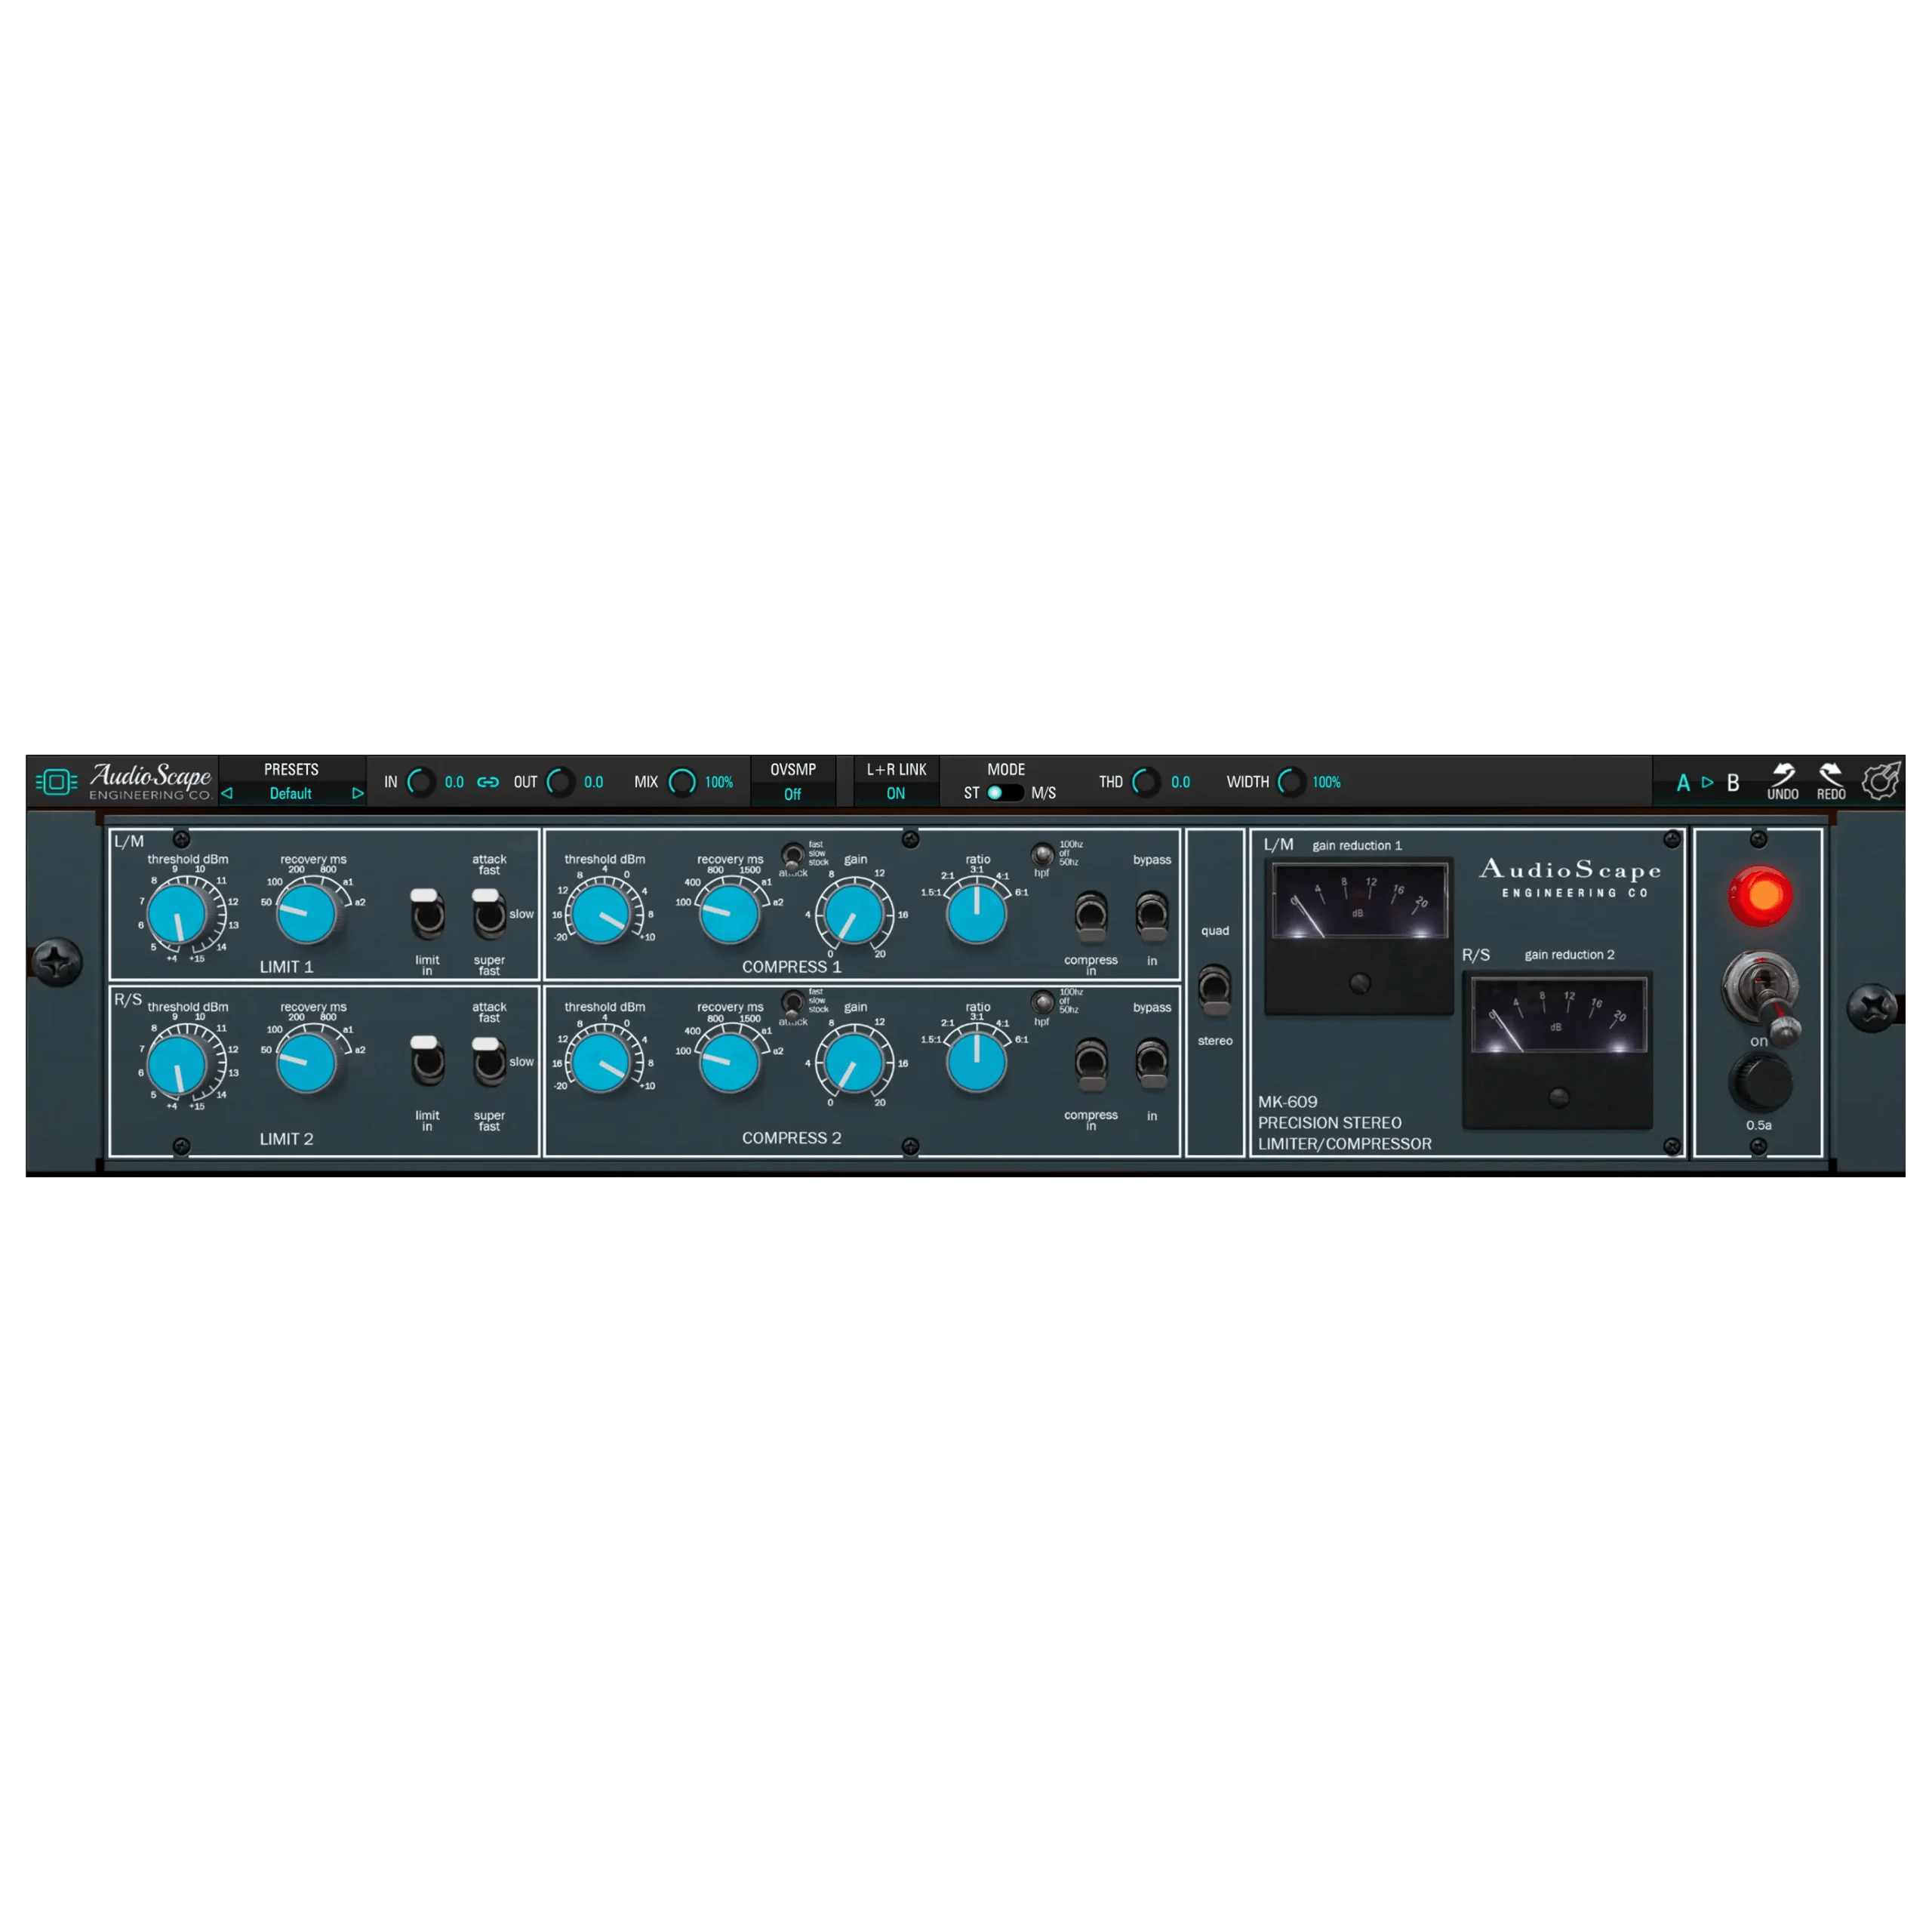Flip the COMPRESS 2 hpf switch
The width and height of the screenshot is (1932, 1932).
[1043, 1002]
